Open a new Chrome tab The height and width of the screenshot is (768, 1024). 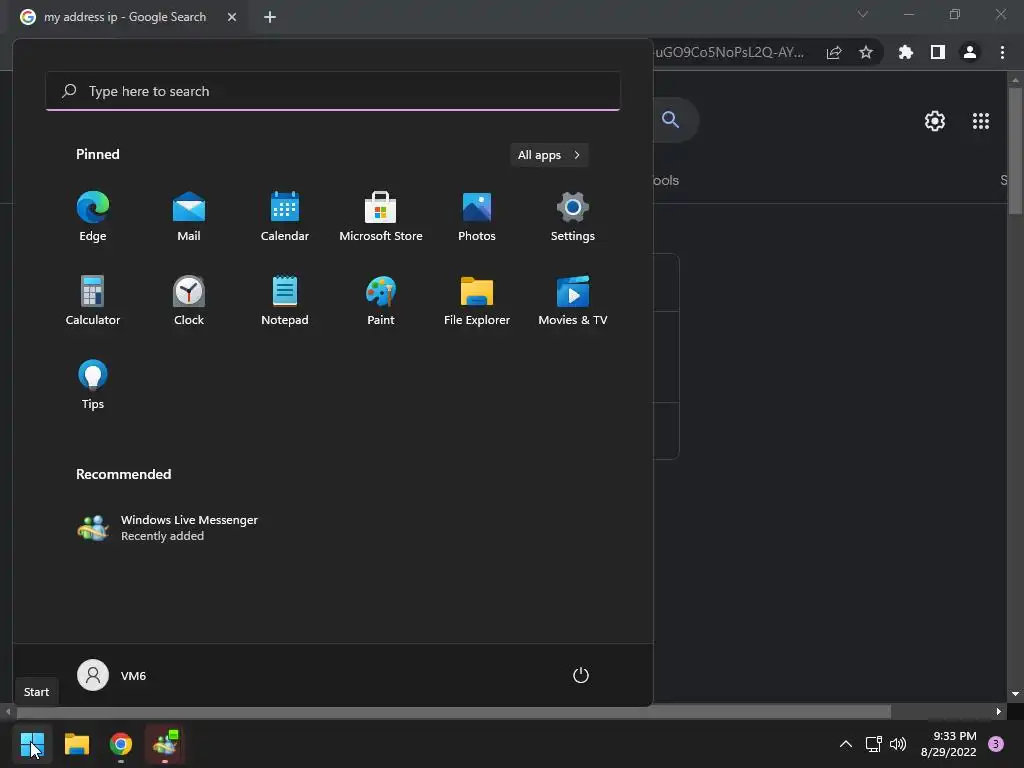point(270,17)
